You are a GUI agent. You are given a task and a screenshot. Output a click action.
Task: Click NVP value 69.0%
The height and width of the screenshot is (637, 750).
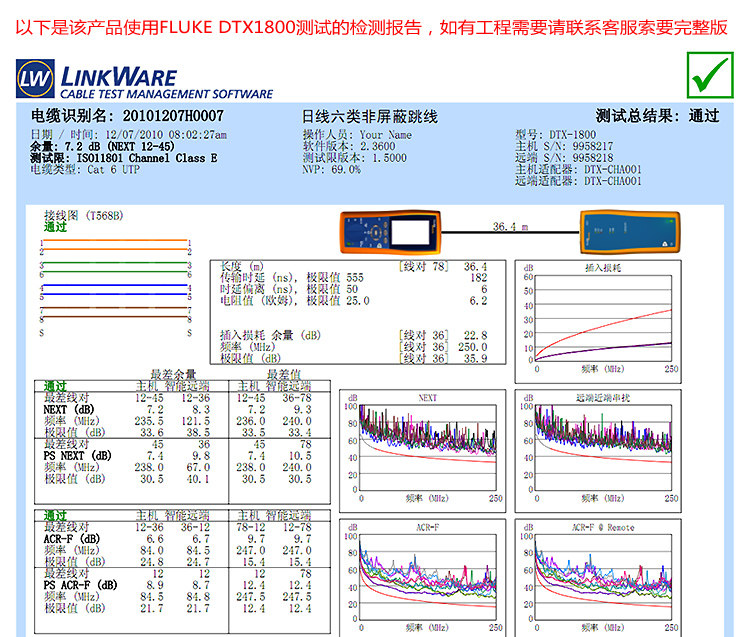pos(345,169)
